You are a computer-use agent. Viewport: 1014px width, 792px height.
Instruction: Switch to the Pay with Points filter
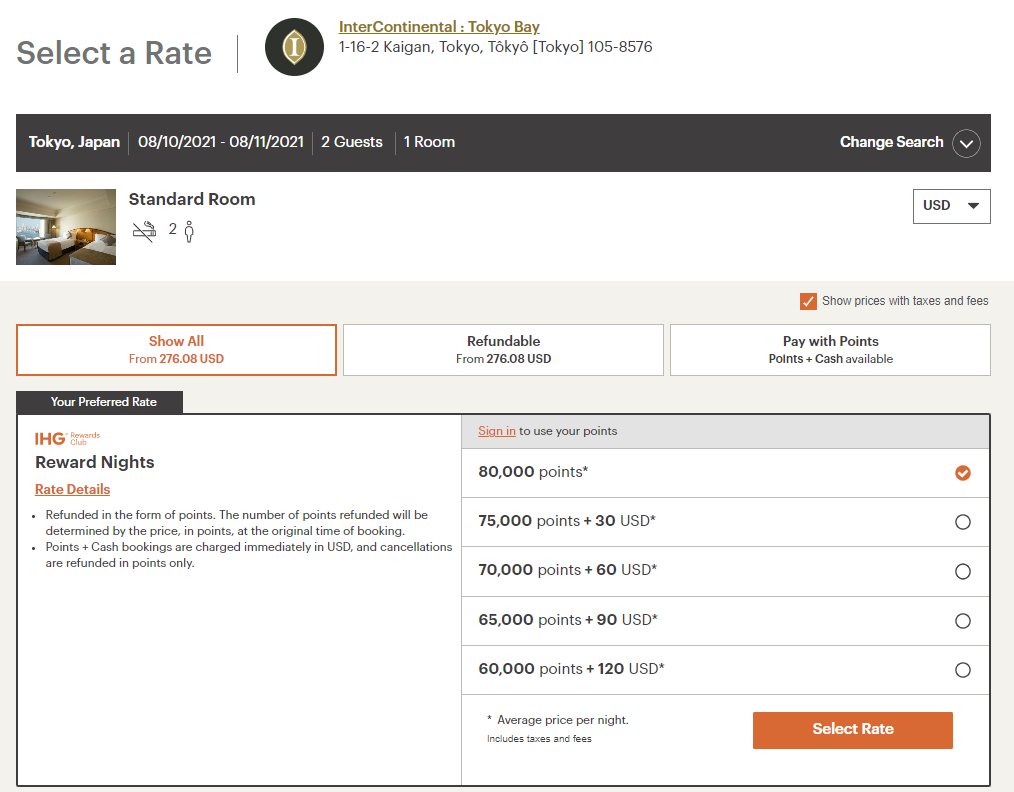tap(830, 349)
